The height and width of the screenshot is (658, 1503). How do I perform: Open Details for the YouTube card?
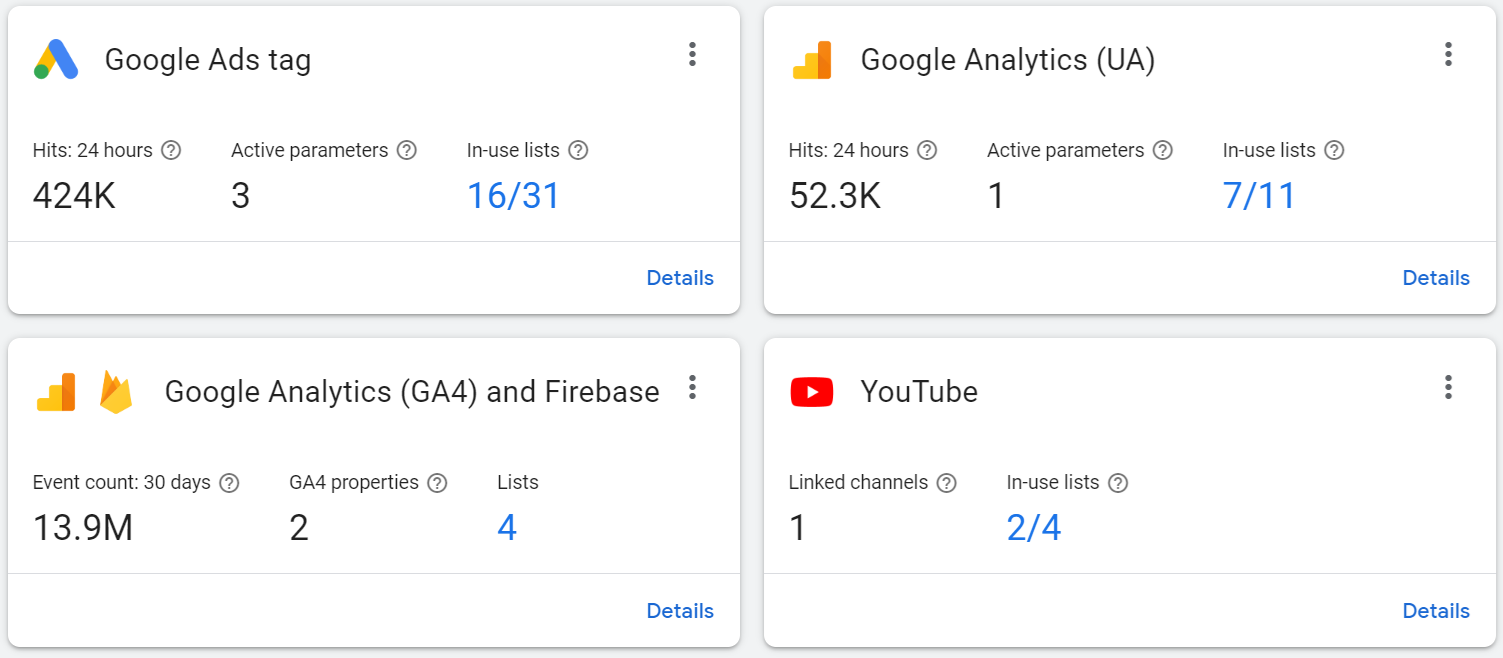click(1436, 611)
